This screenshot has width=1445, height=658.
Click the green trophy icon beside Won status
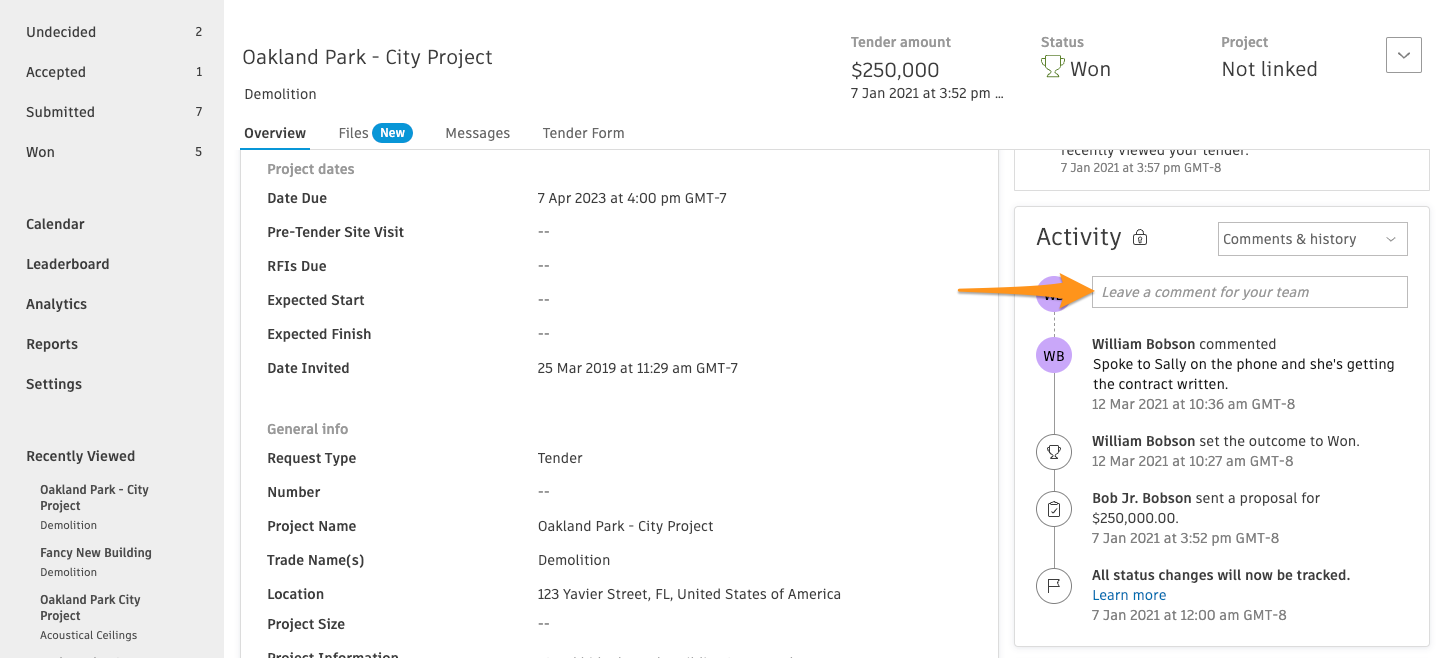[x=1052, y=66]
